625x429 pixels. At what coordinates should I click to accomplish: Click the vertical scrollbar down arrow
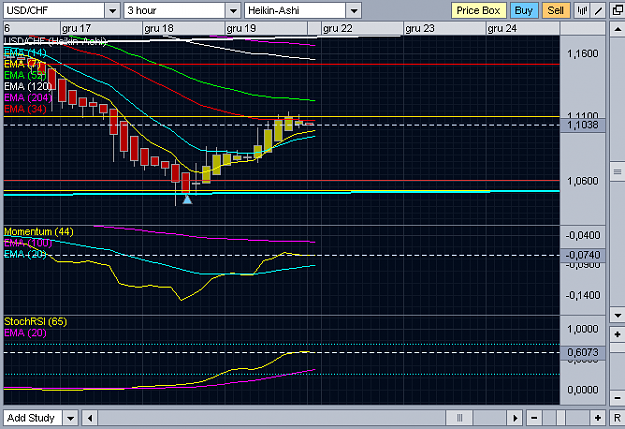point(617,315)
